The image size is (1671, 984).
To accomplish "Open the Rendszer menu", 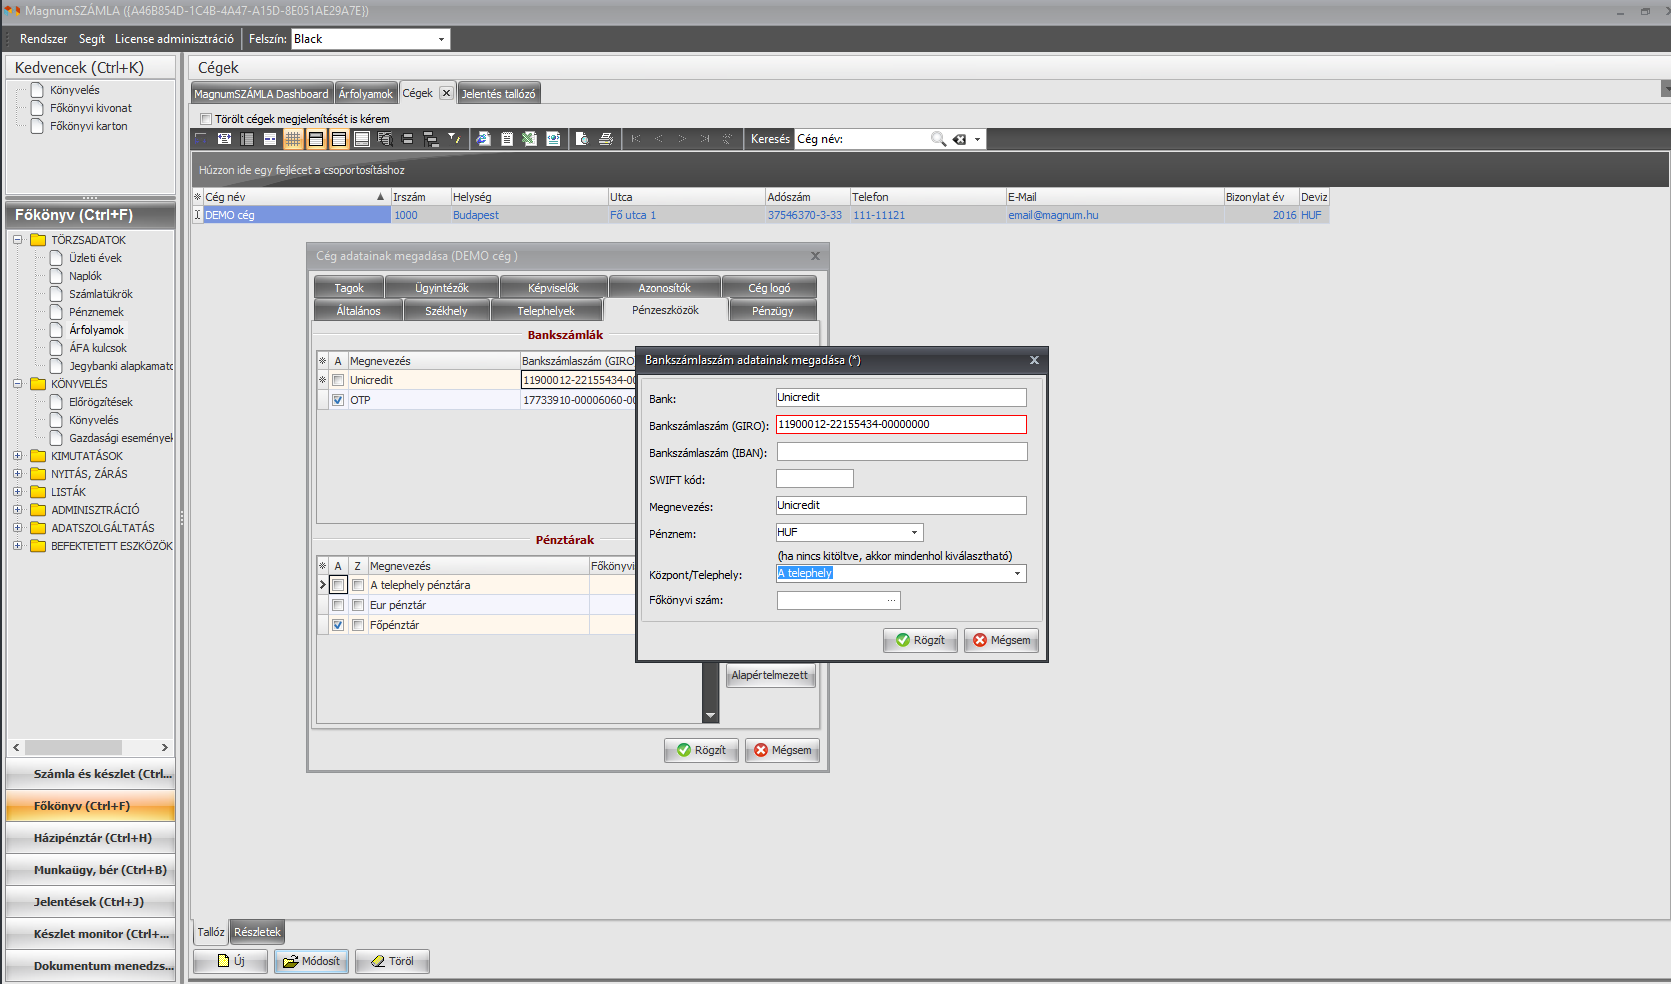I will pos(43,39).
